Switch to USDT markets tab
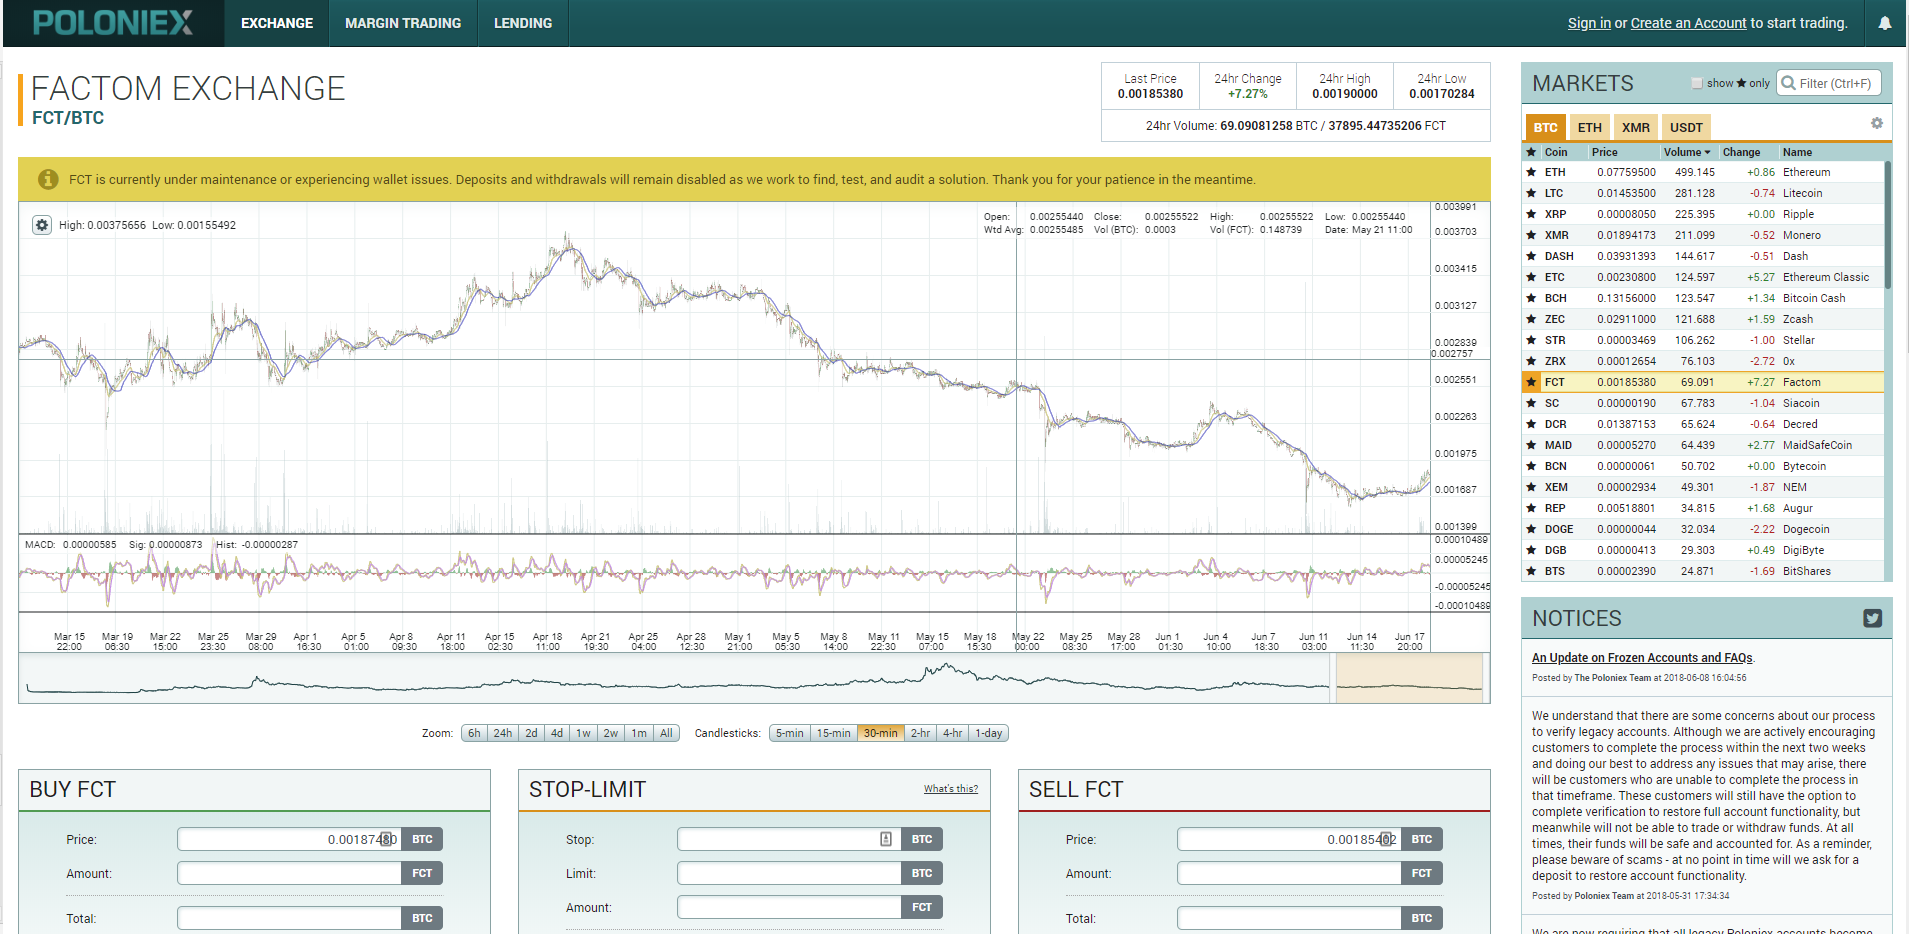The width and height of the screenshot is (1909, 934). tap(1686, 127)
